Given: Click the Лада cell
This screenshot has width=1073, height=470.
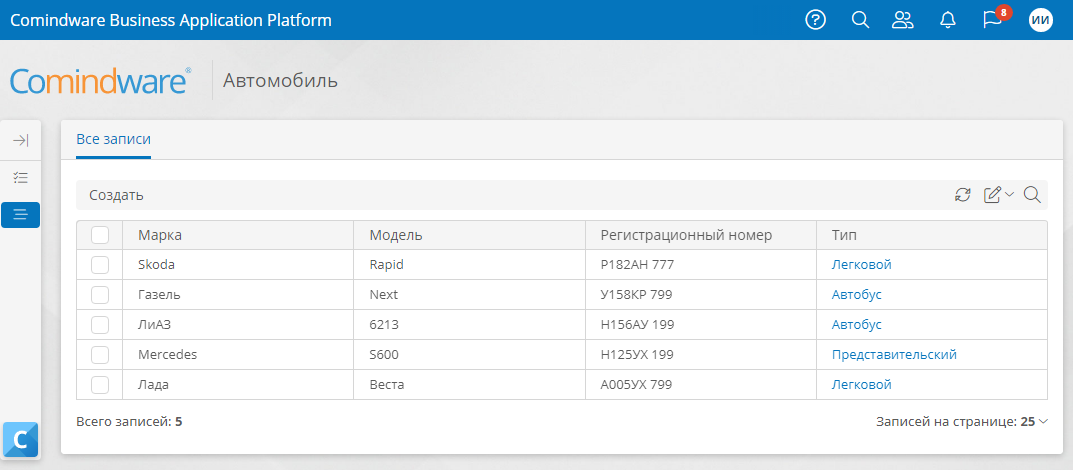Looking at the screenshot, I should click(238, 385).
